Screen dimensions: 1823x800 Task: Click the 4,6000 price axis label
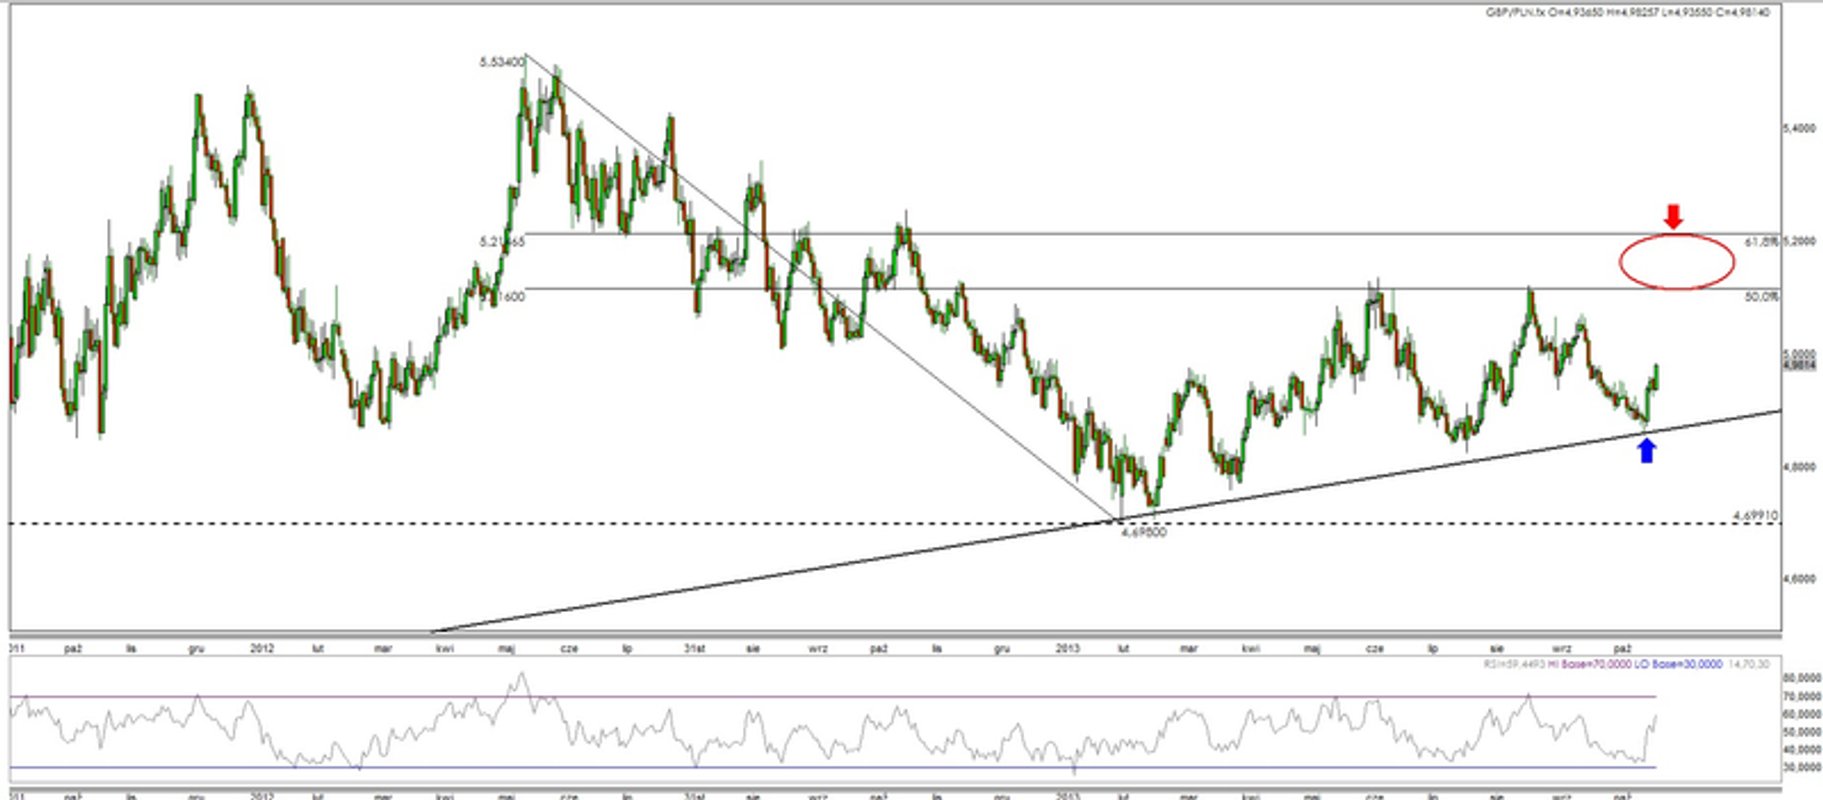(1800, 579)
